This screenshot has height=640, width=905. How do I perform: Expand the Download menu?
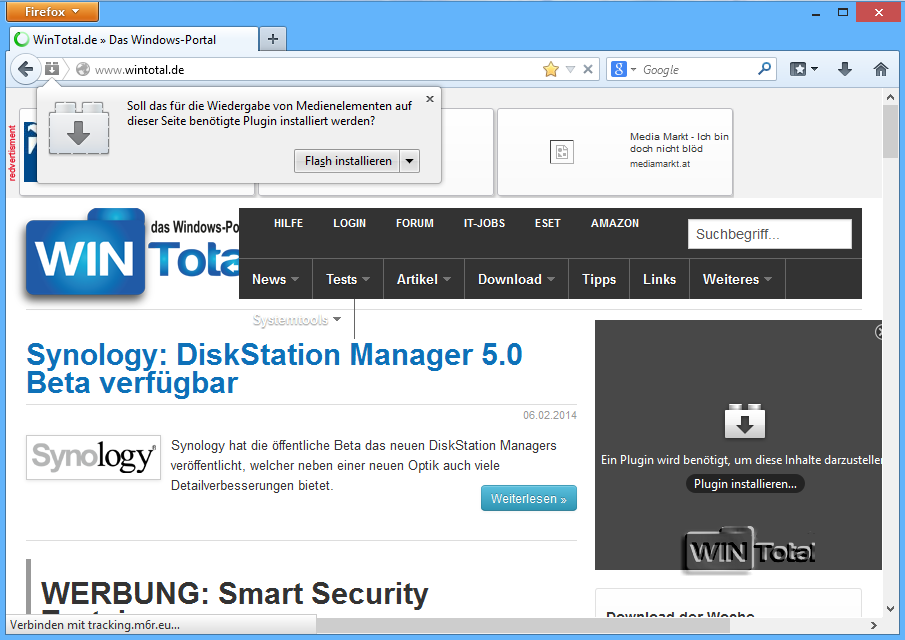click(x=516, y=279)
